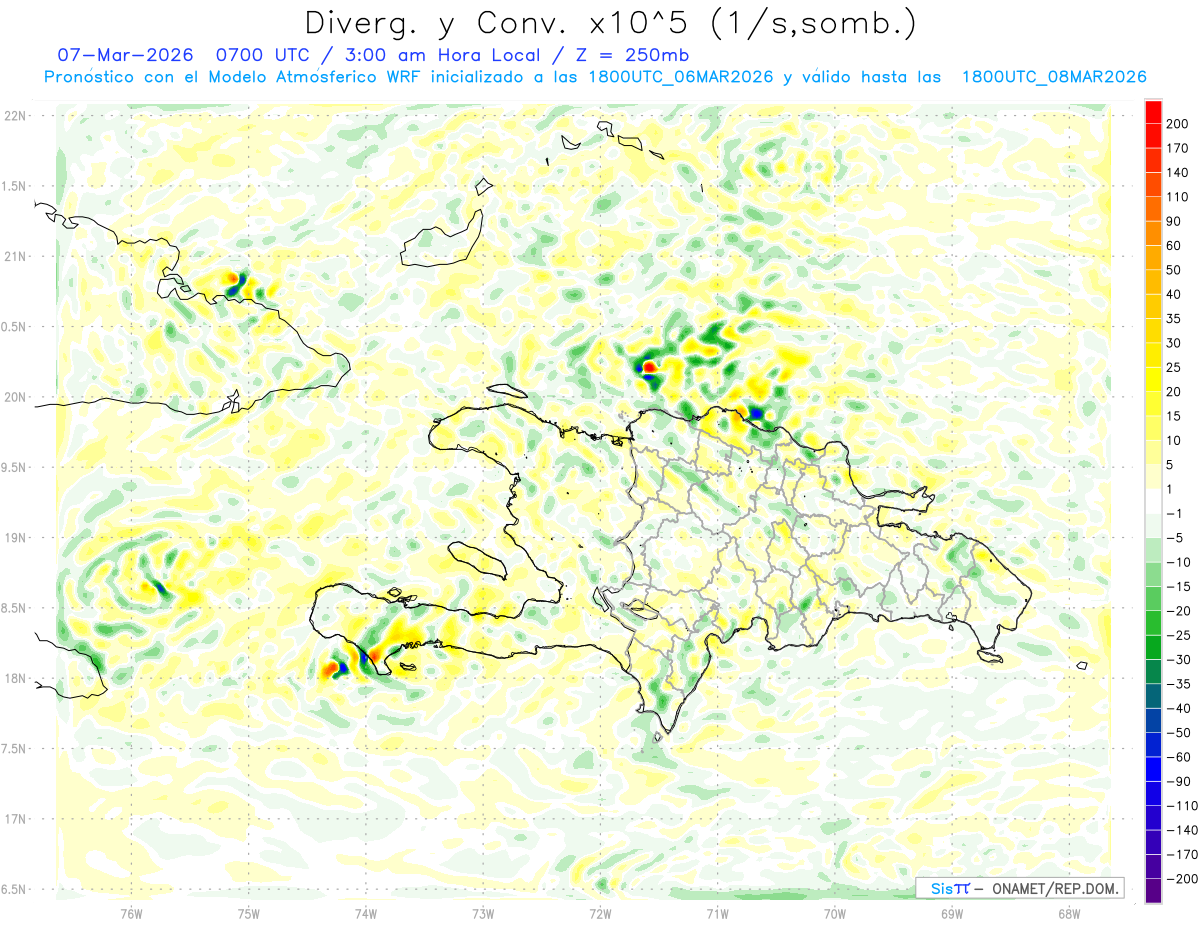
Task: Click the '70W' longitude label
Action: click(835, 914)
